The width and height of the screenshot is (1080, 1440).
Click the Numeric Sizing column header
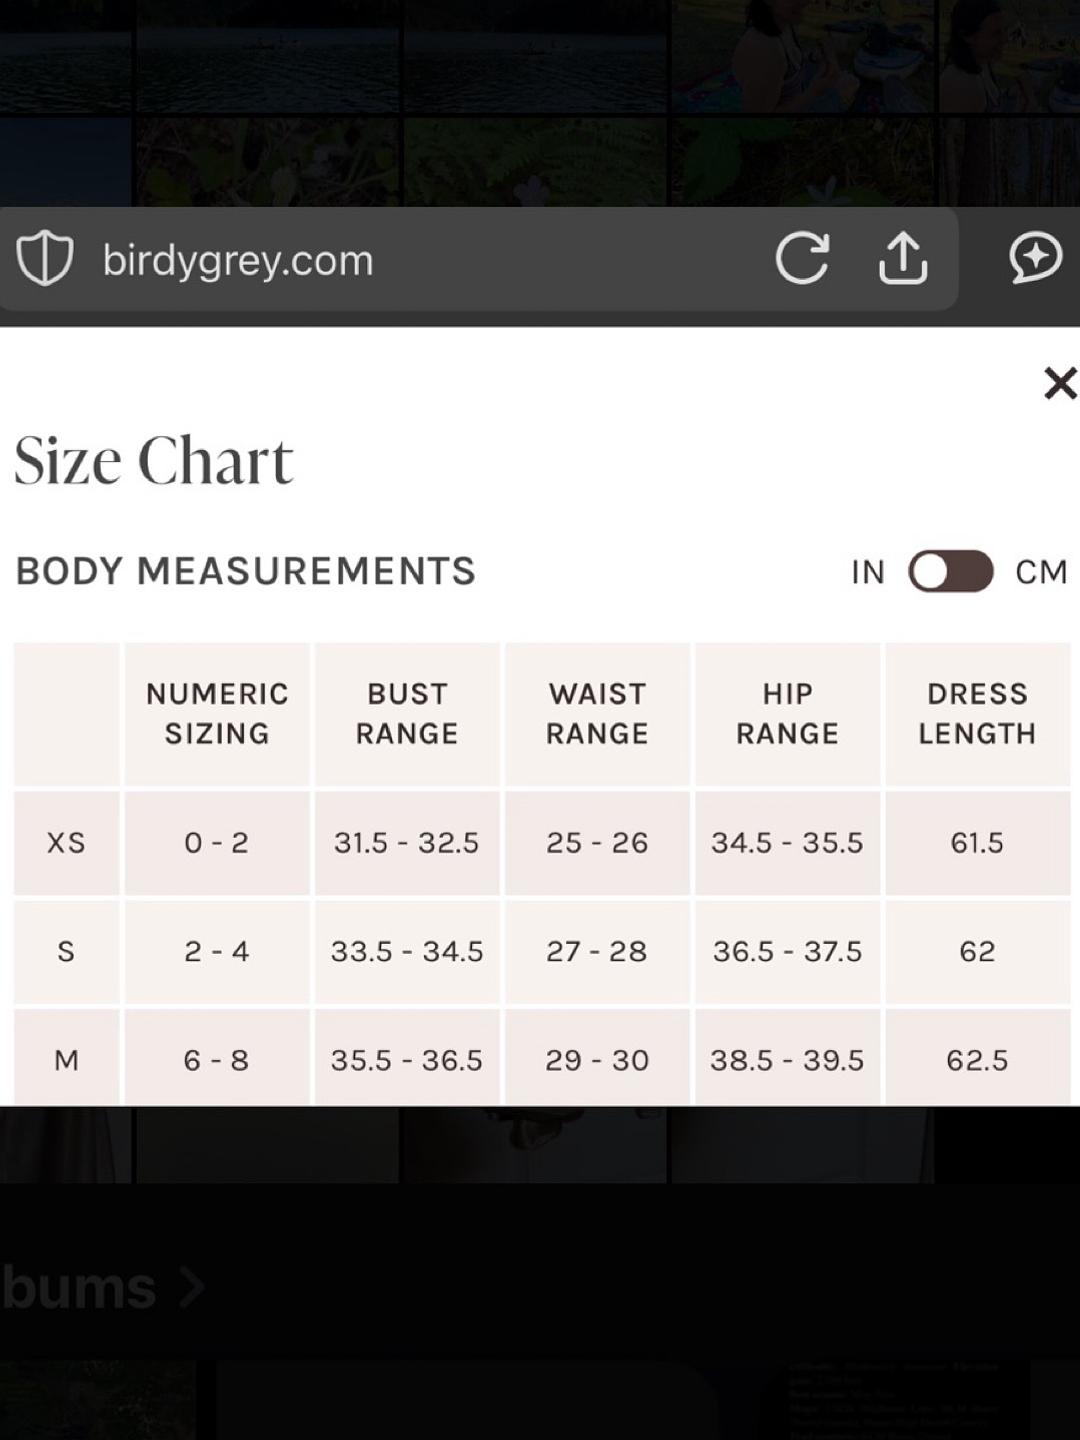click(x=217, y=714)
